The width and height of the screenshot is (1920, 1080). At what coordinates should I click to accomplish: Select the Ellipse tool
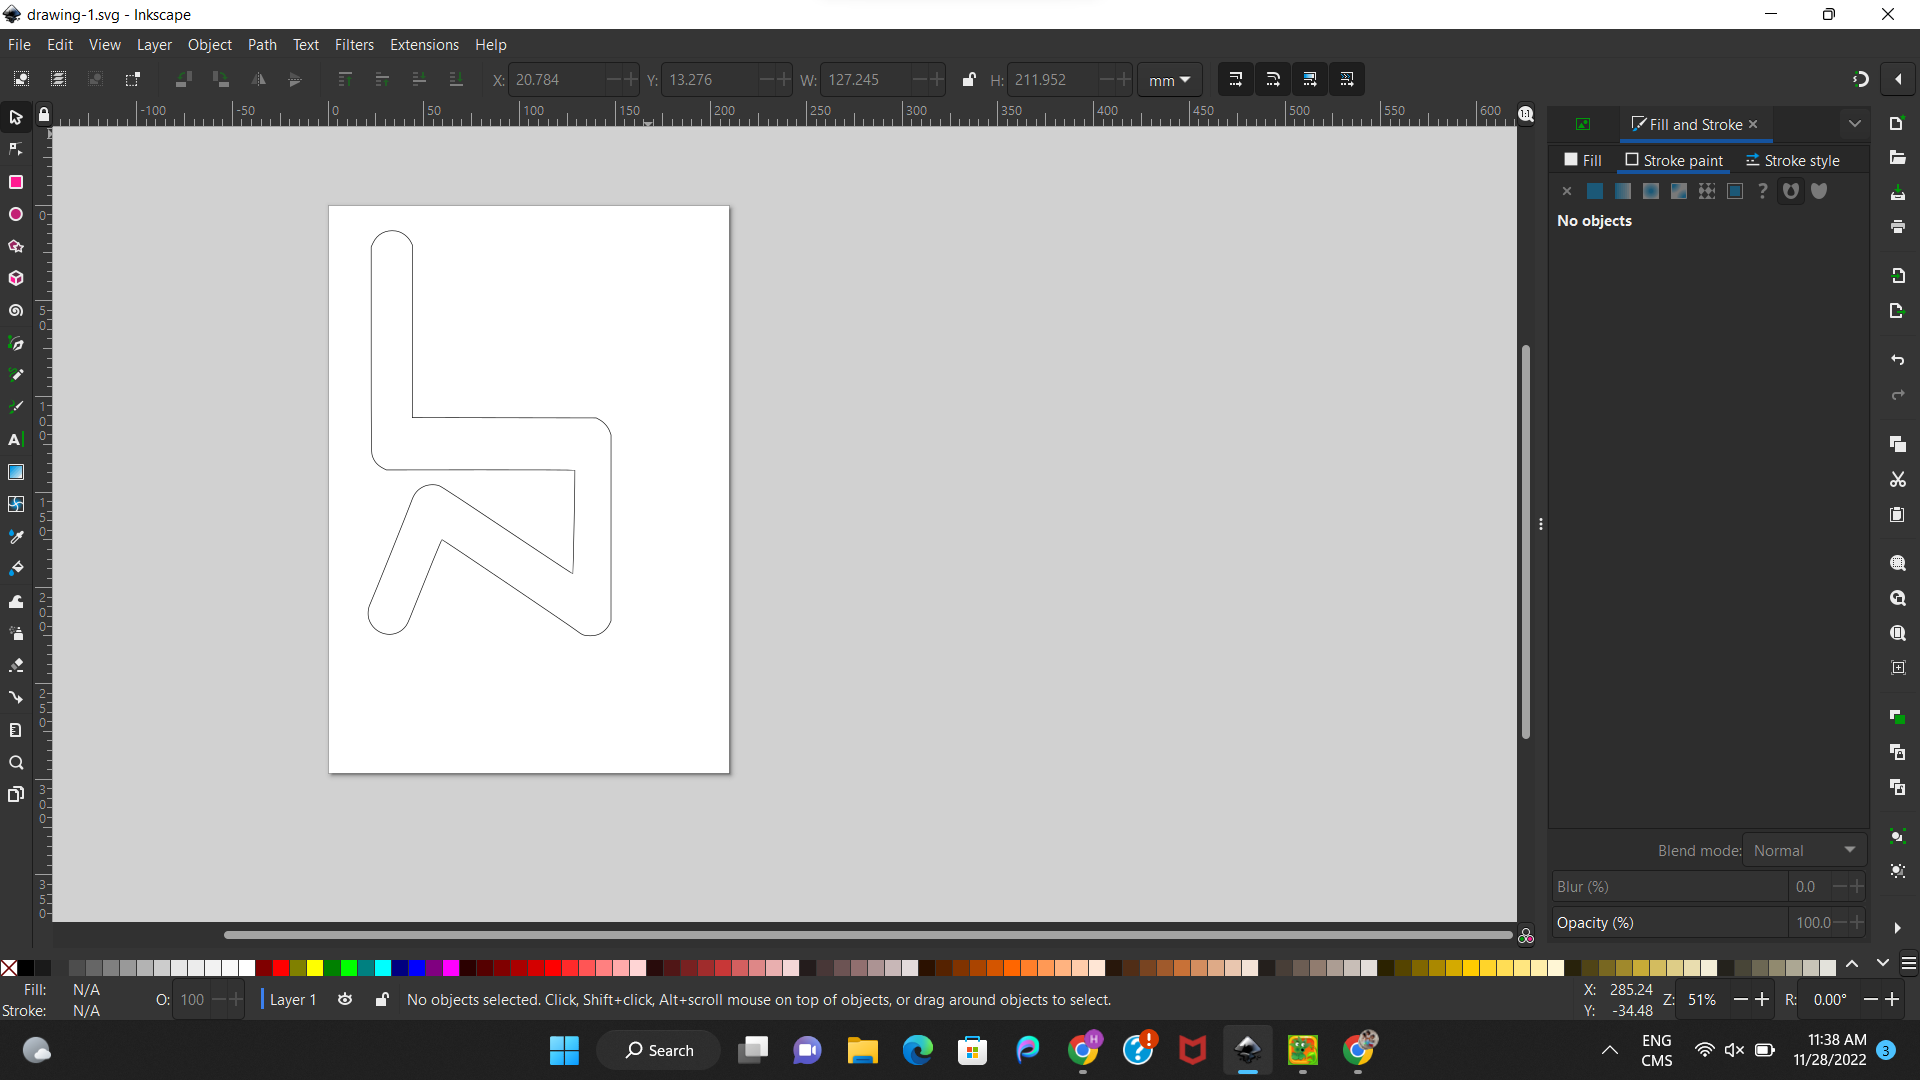(x=16, y=214)
